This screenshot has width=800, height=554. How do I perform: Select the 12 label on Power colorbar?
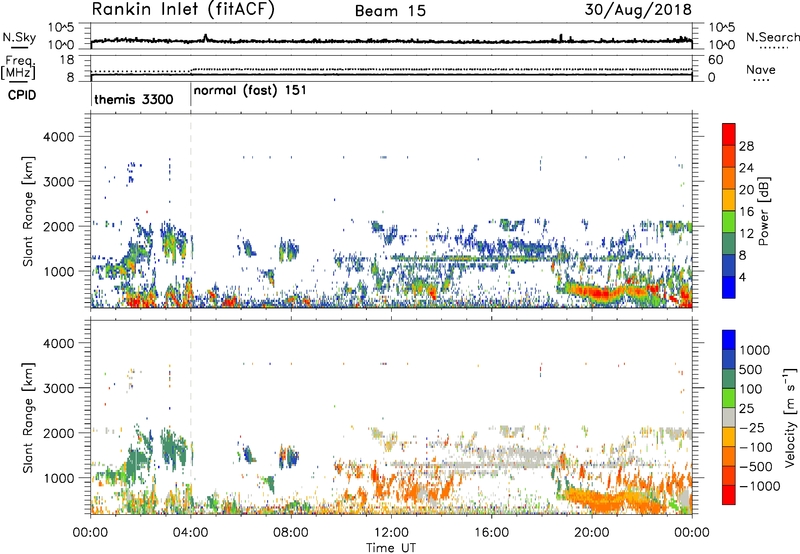(x=746, y=234)
